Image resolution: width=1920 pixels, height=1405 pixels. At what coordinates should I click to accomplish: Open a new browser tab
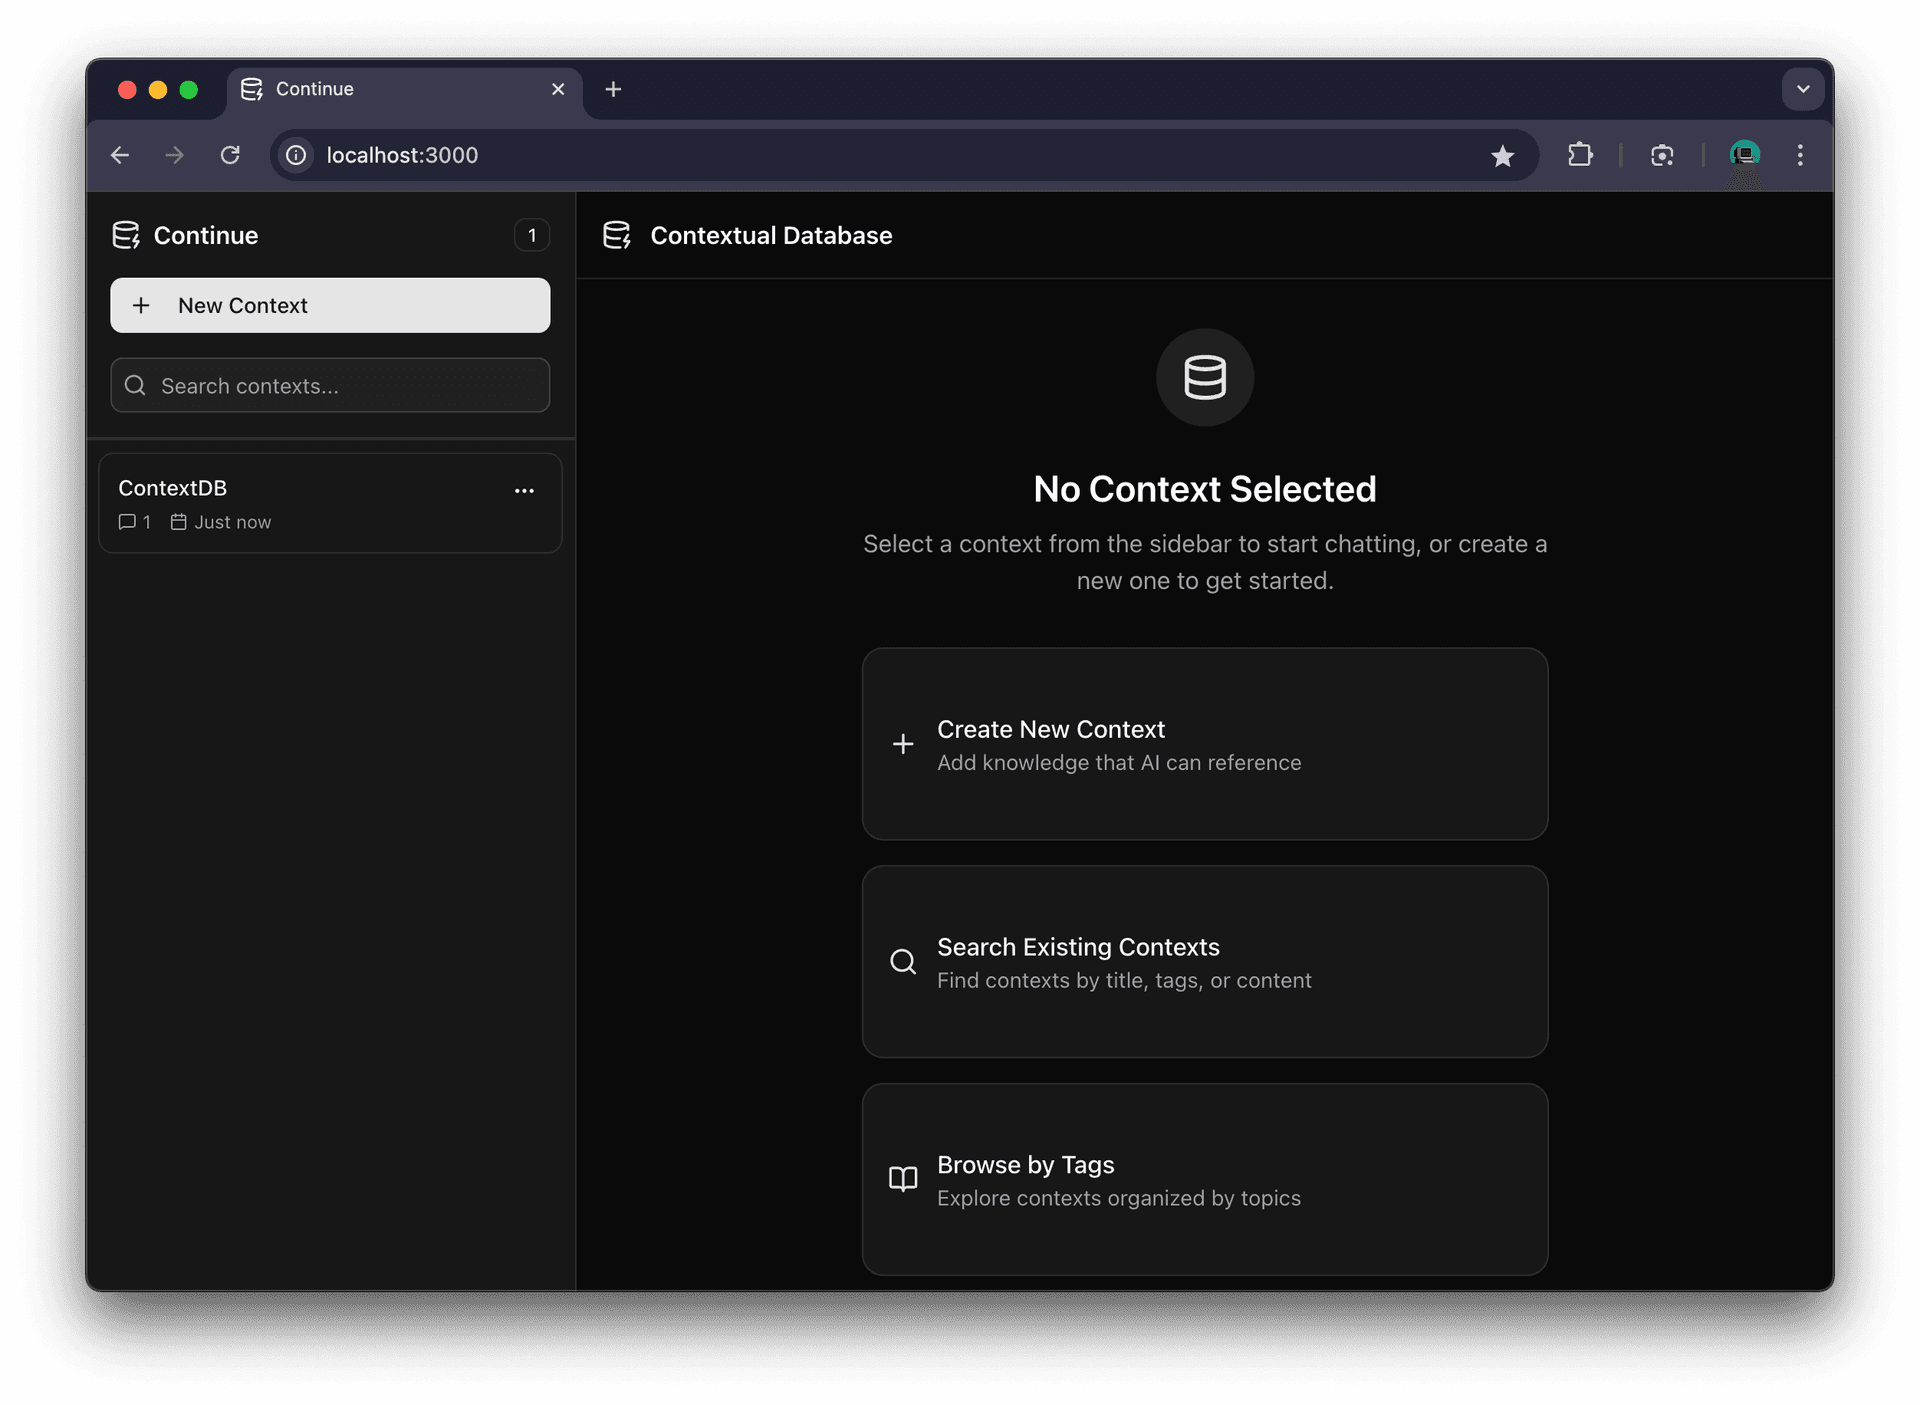point(613,89)
